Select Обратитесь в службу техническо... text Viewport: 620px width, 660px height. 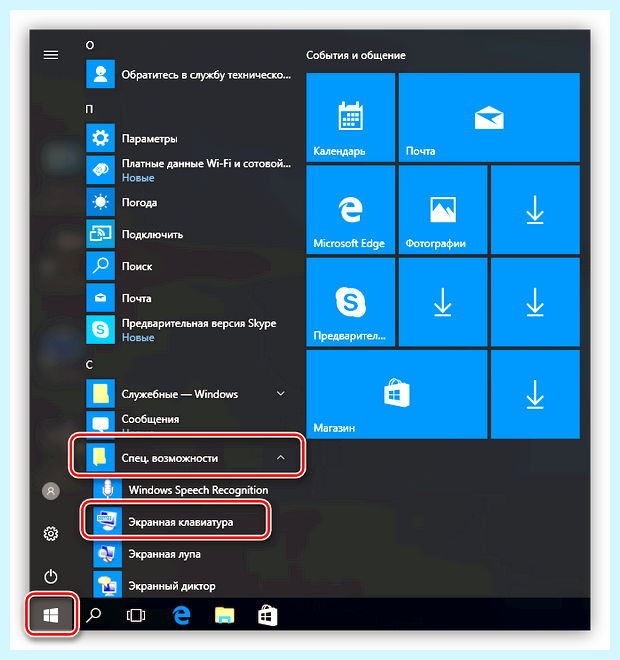tap(206, 75)
